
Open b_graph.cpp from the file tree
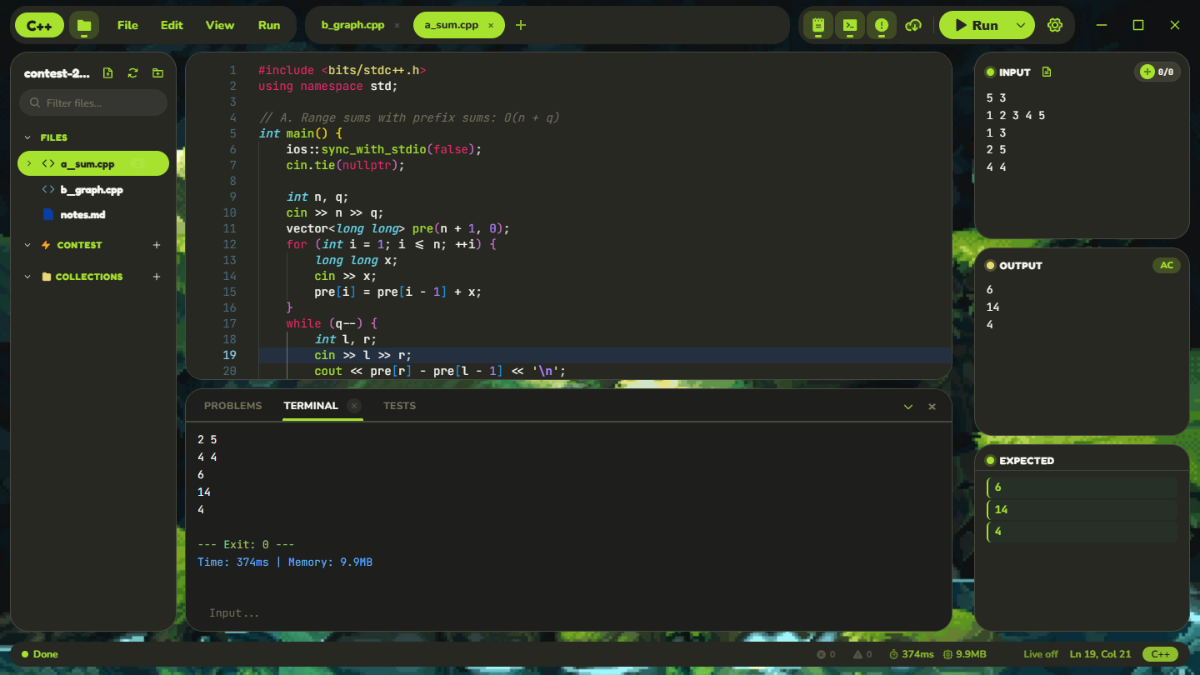click(91, 190)
